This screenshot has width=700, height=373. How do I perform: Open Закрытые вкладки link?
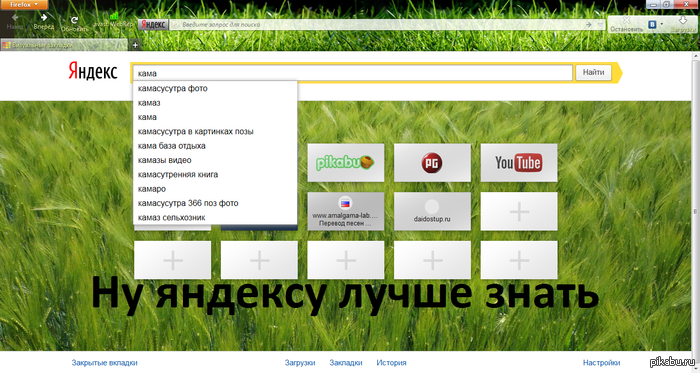coord(104,363)
